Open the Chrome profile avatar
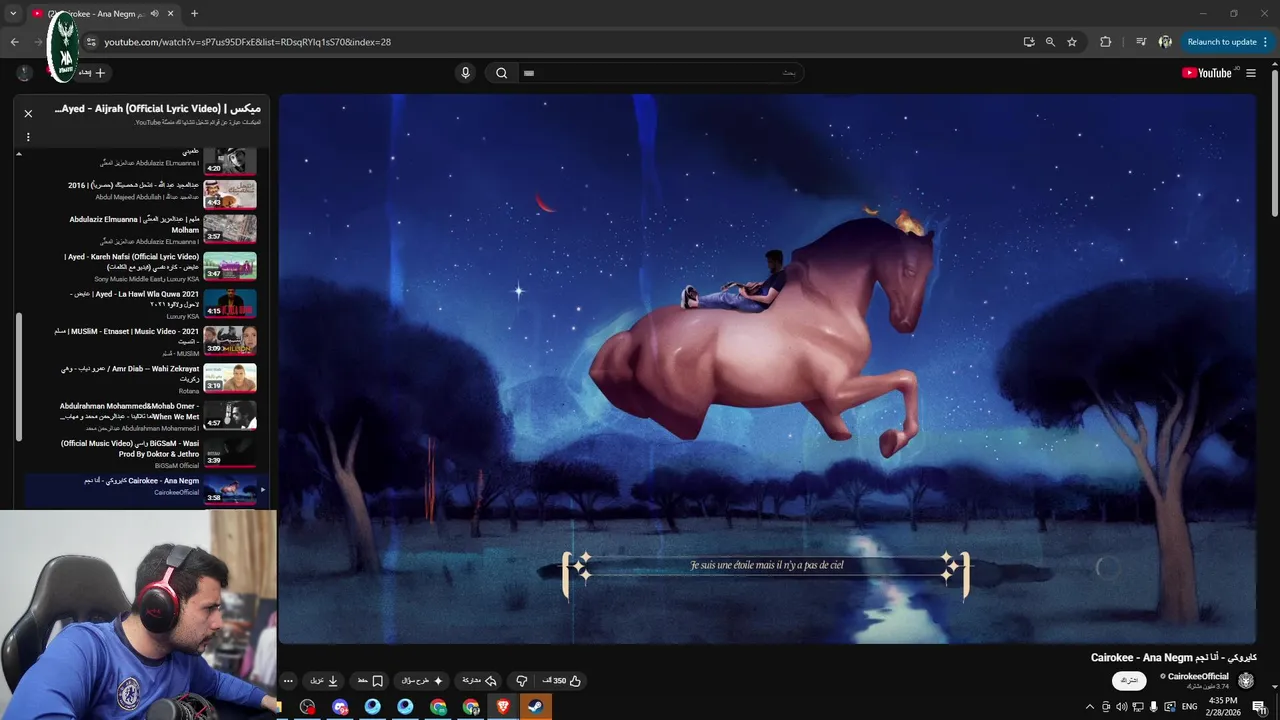This screenshot has width=1280, height=720. coord(1165,42)
